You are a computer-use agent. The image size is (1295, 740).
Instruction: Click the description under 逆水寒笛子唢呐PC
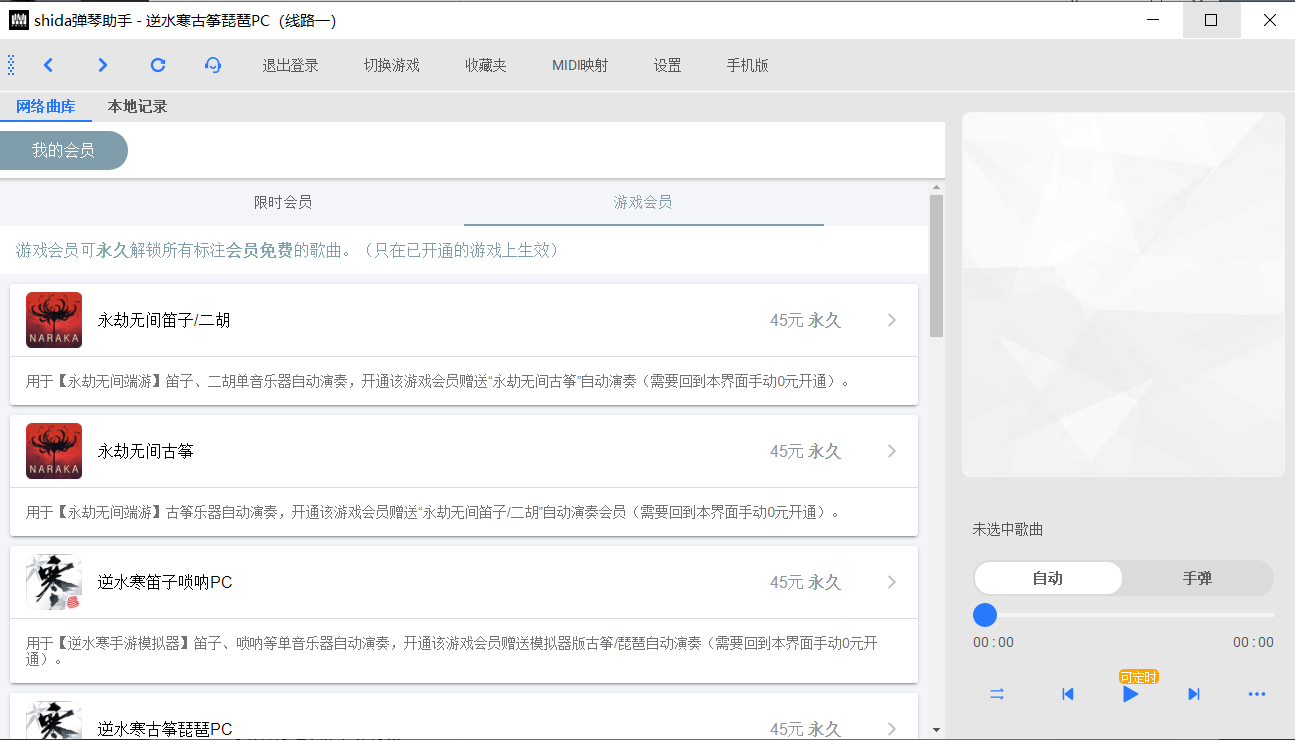451,651
